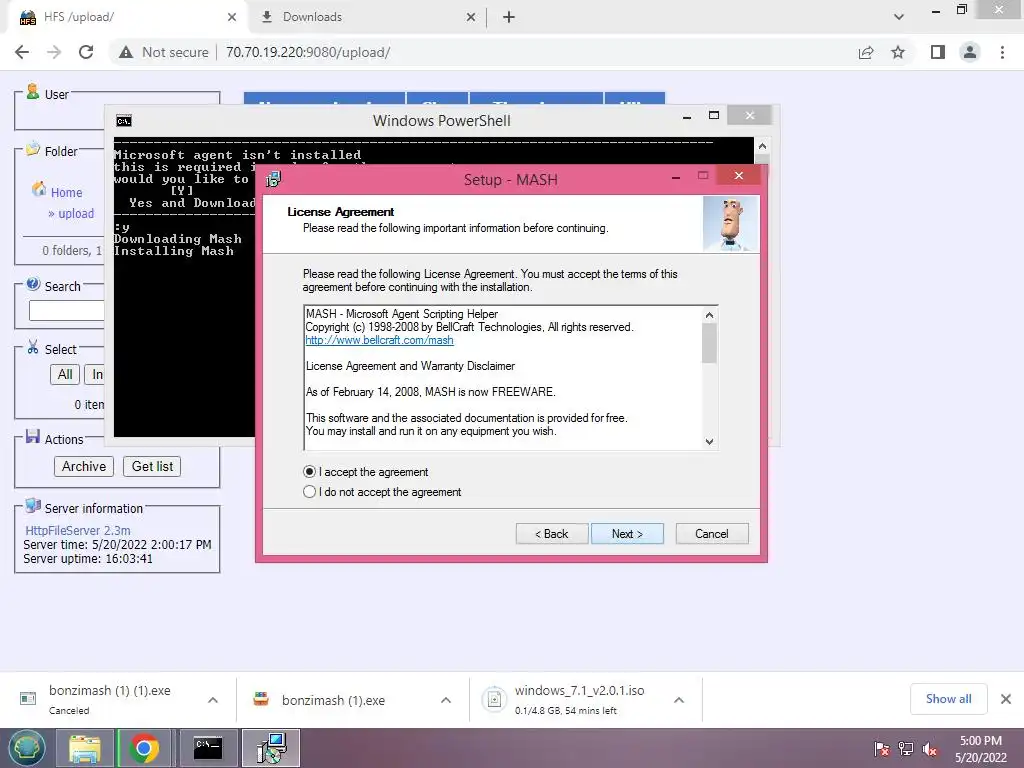1024x768 pixels.
Task: Click the Folder panel icon in HFS
Action: (33, 149)
